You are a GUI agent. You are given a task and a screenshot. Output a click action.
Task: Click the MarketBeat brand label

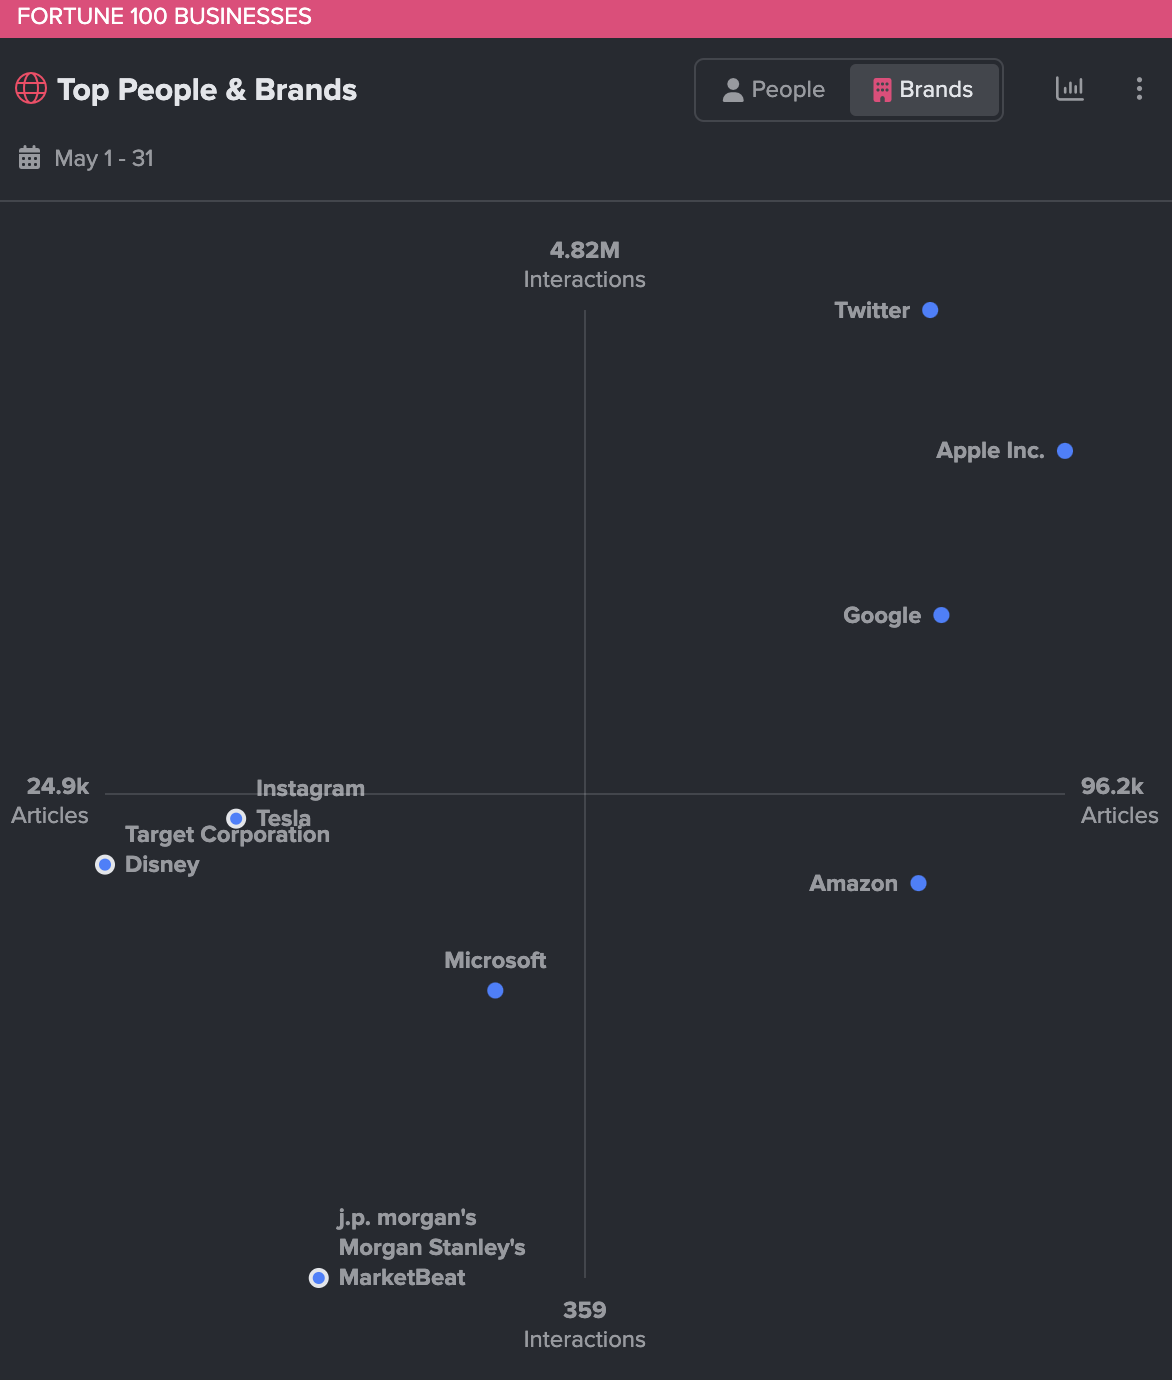point(402,1277)
